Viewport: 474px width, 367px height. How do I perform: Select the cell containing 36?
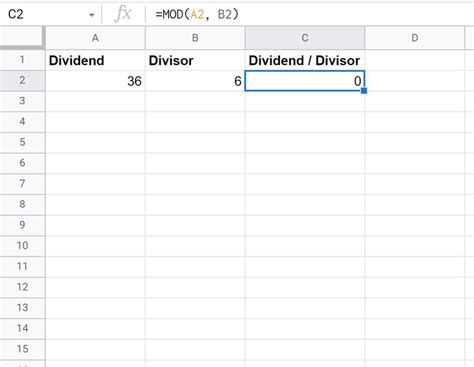(x=95, y=81)
